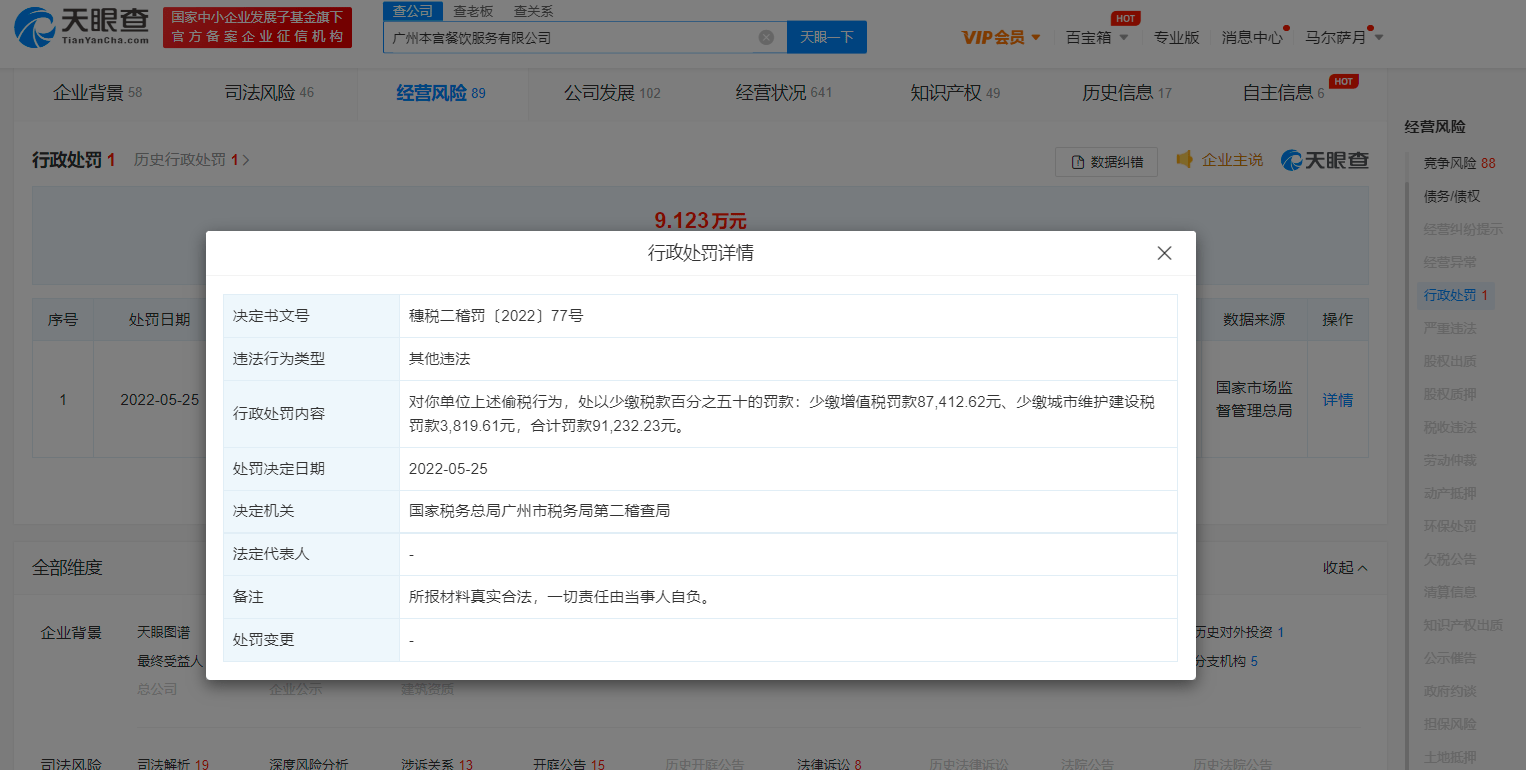Click the document icon beside 数据纠错

[x=1078, y=161]
